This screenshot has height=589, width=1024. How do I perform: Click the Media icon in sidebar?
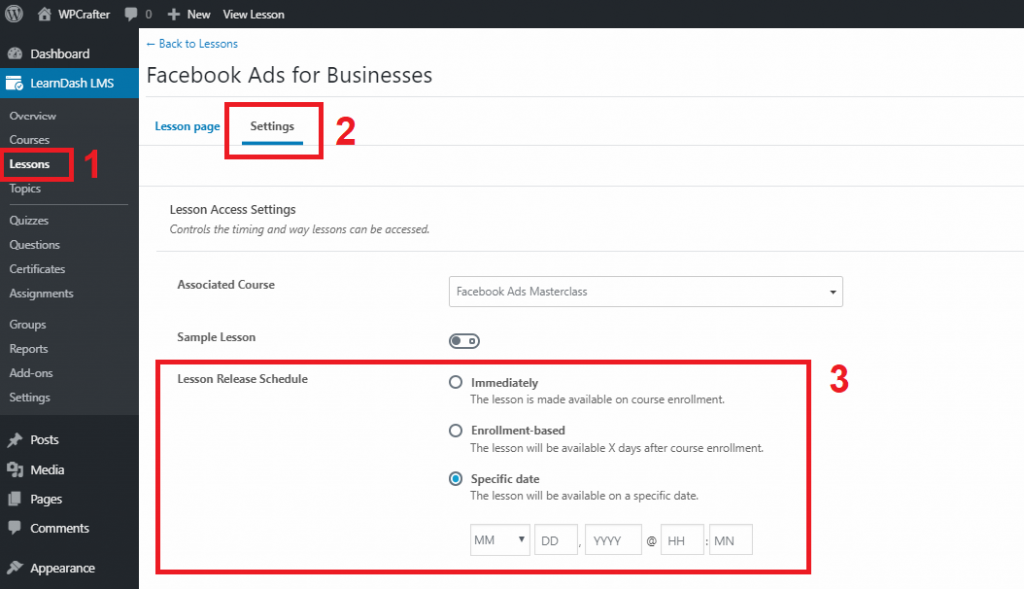click(14, 470)
